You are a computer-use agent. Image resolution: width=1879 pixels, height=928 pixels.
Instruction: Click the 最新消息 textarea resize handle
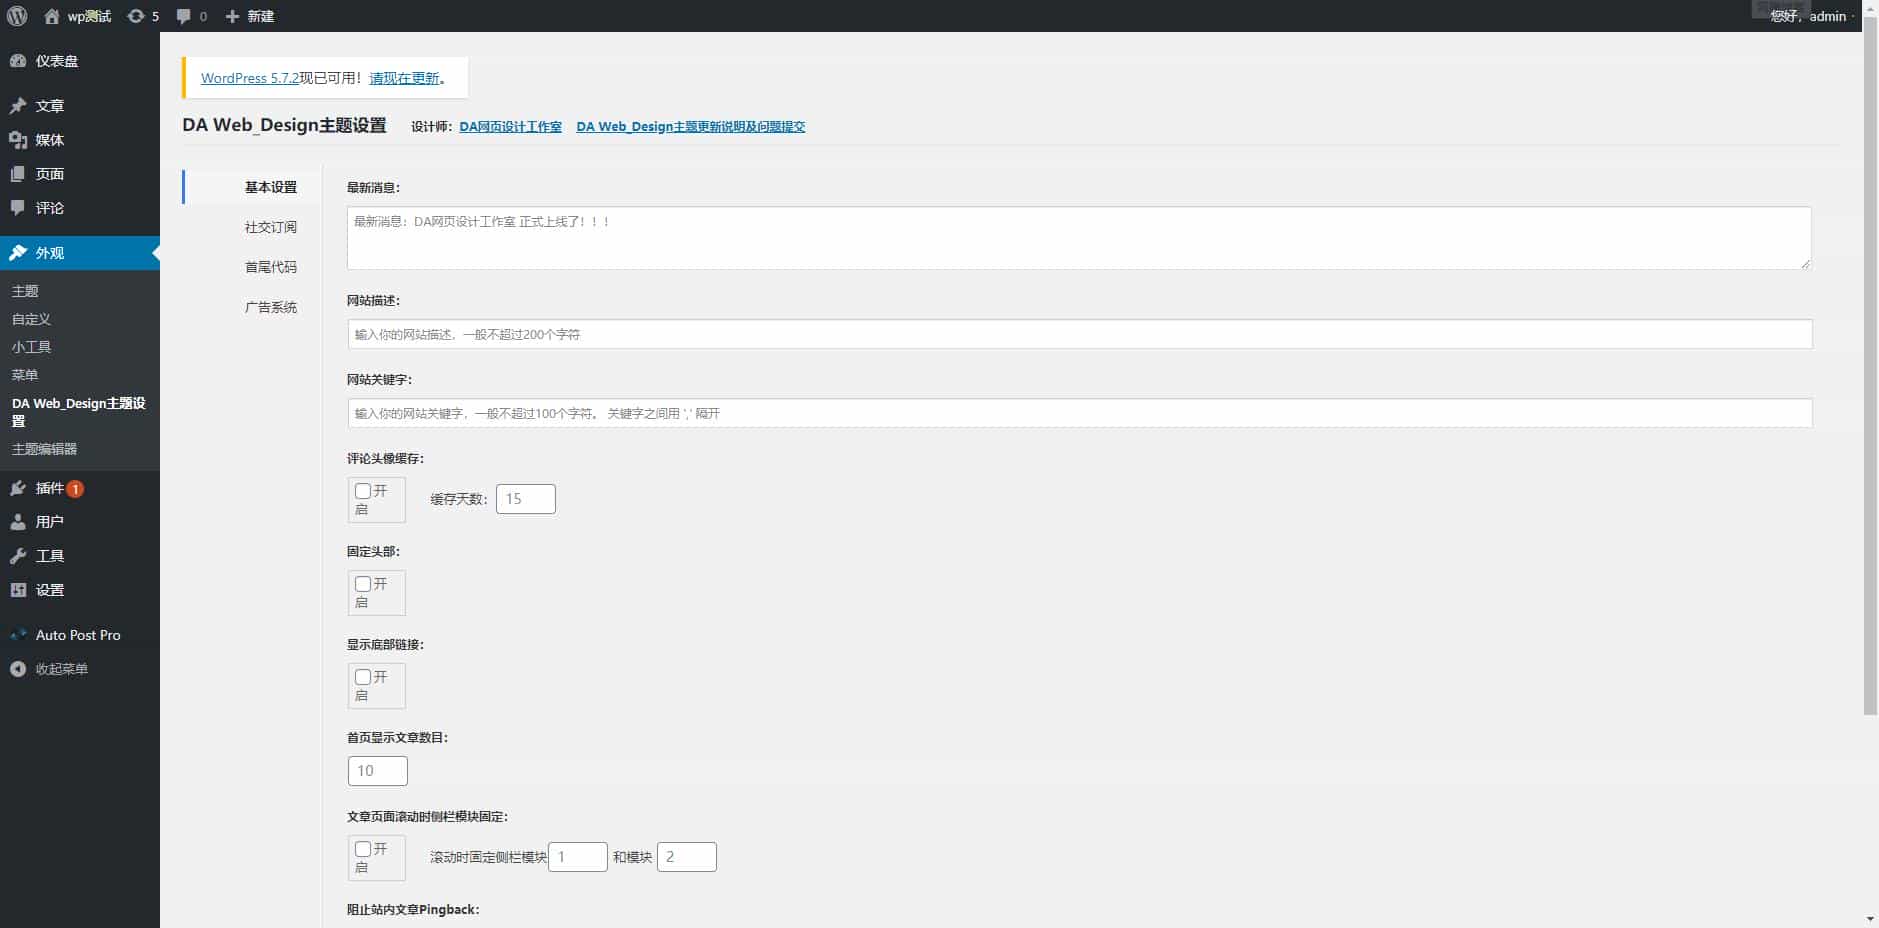coord(1805,263)
